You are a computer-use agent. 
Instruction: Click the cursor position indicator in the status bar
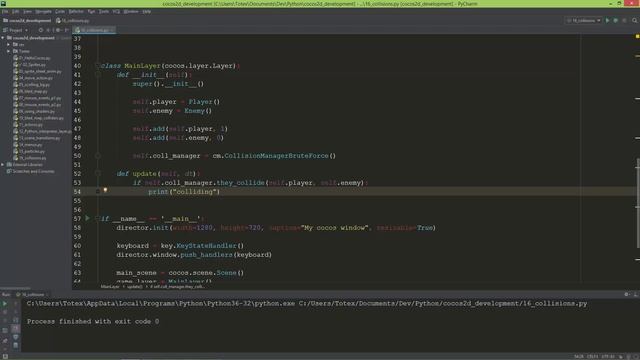579,356
